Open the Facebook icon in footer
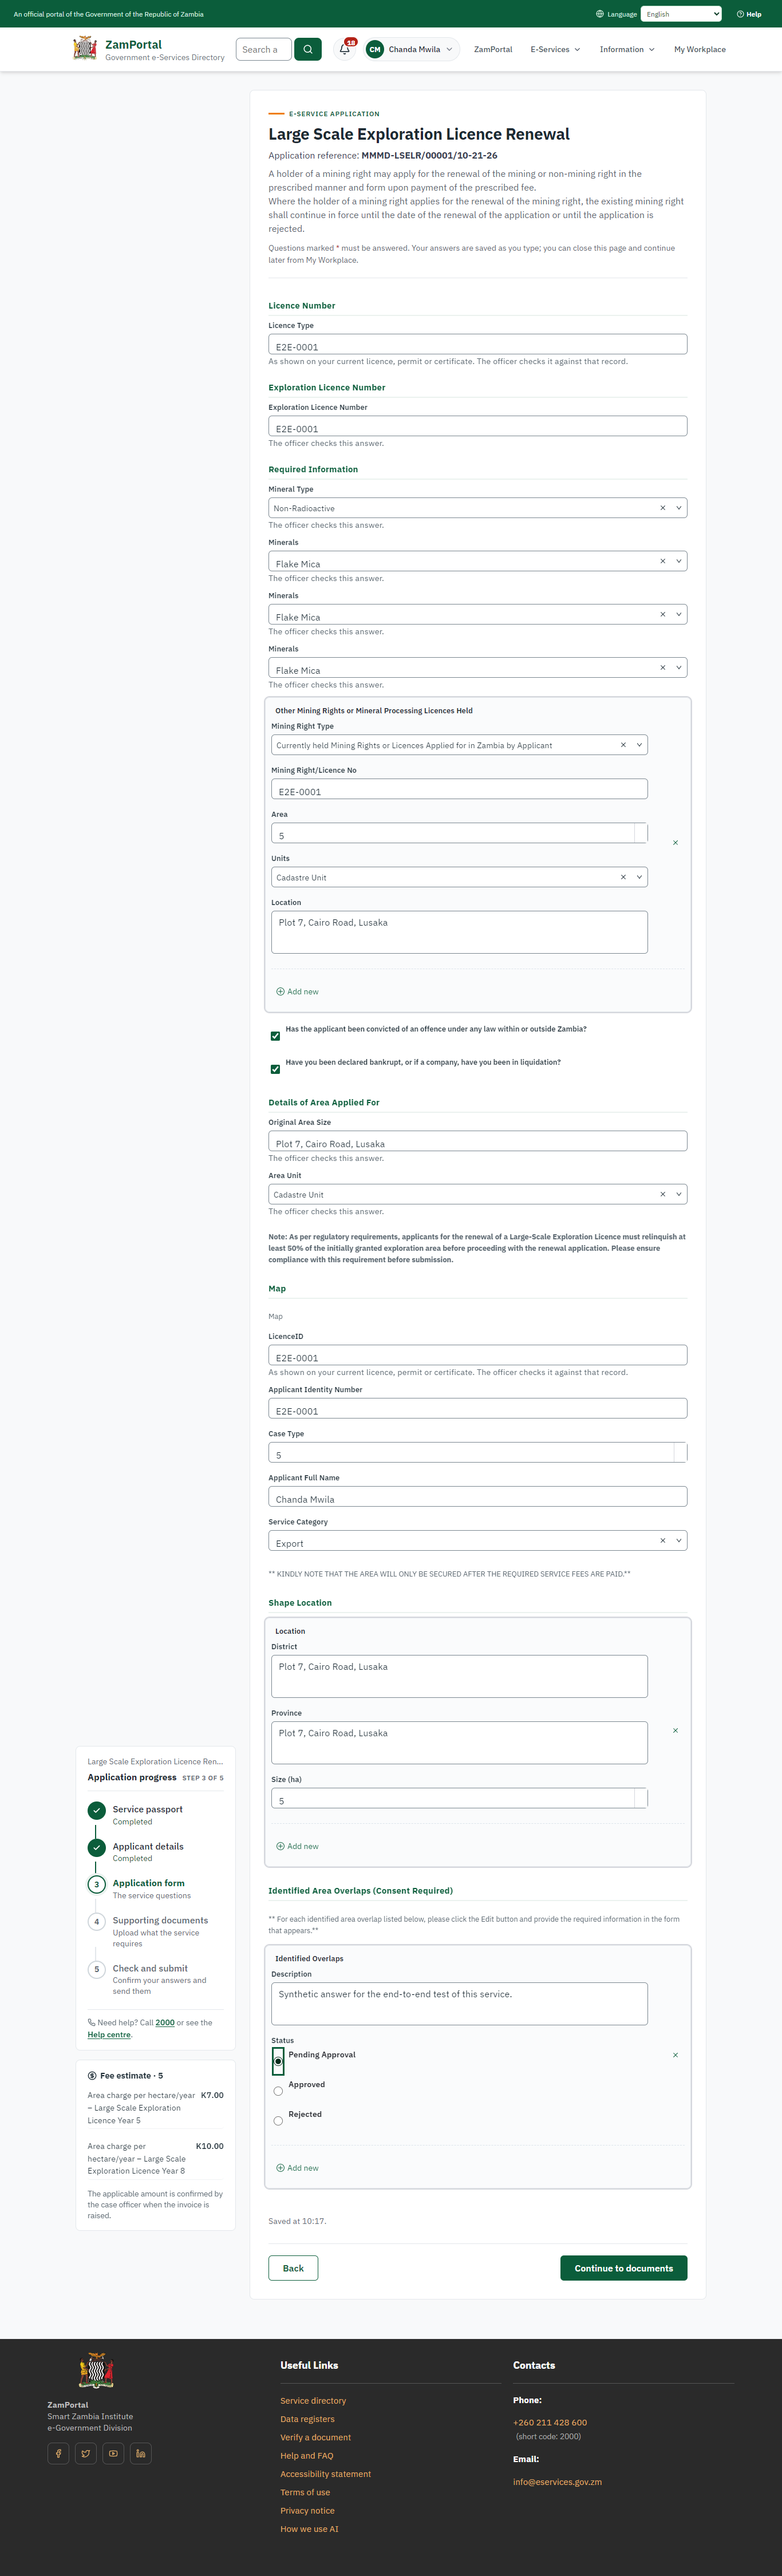782x2576 pixels. [58, 2453]
